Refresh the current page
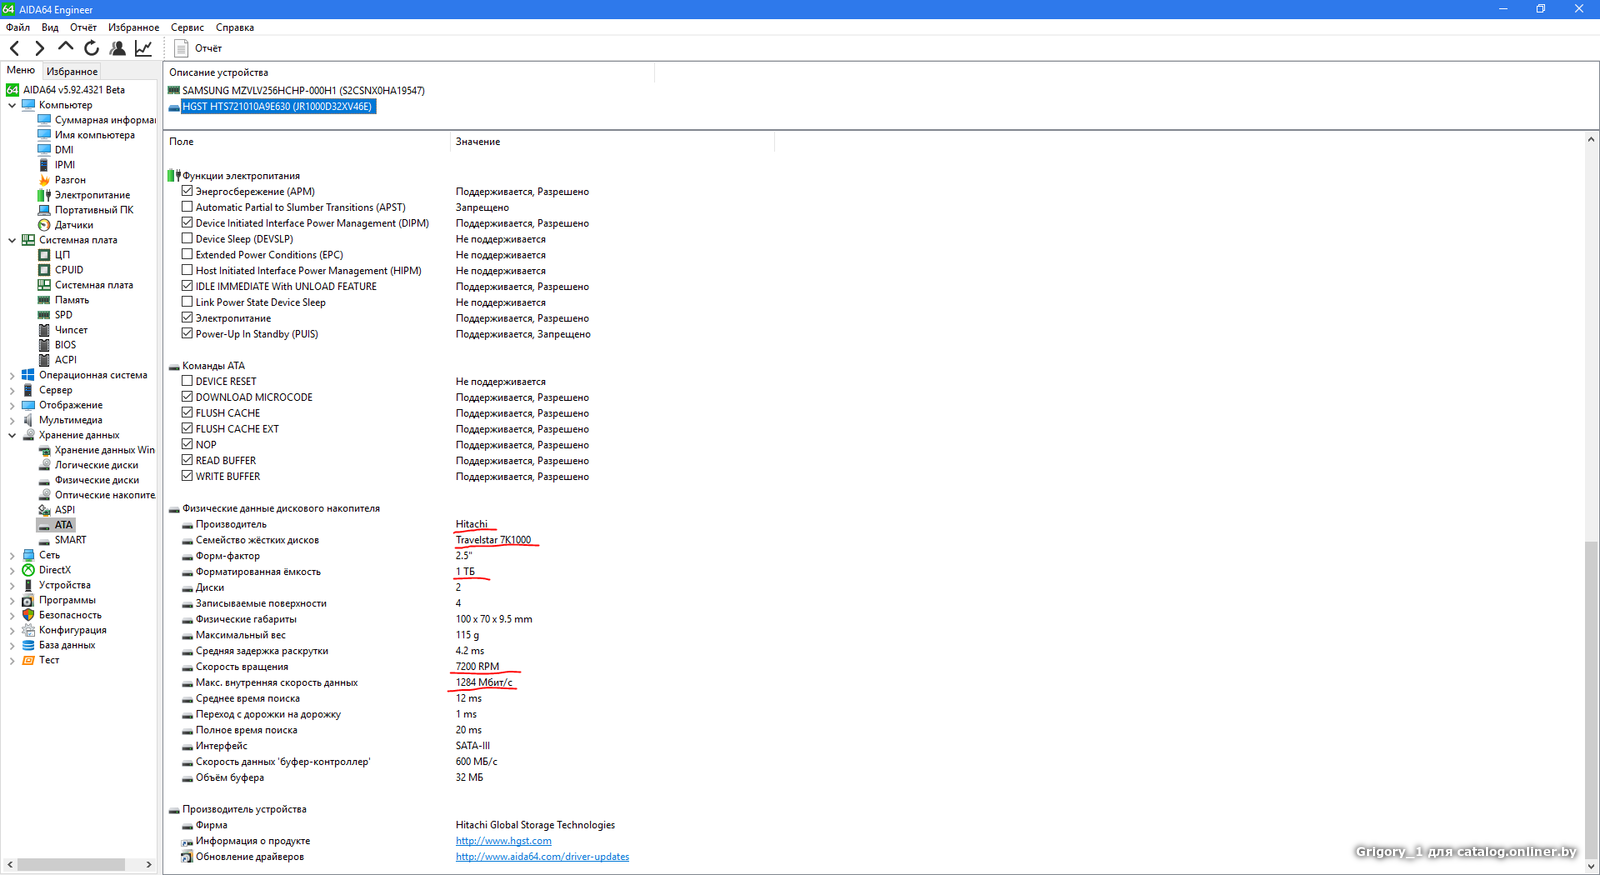 coord(92,48)
